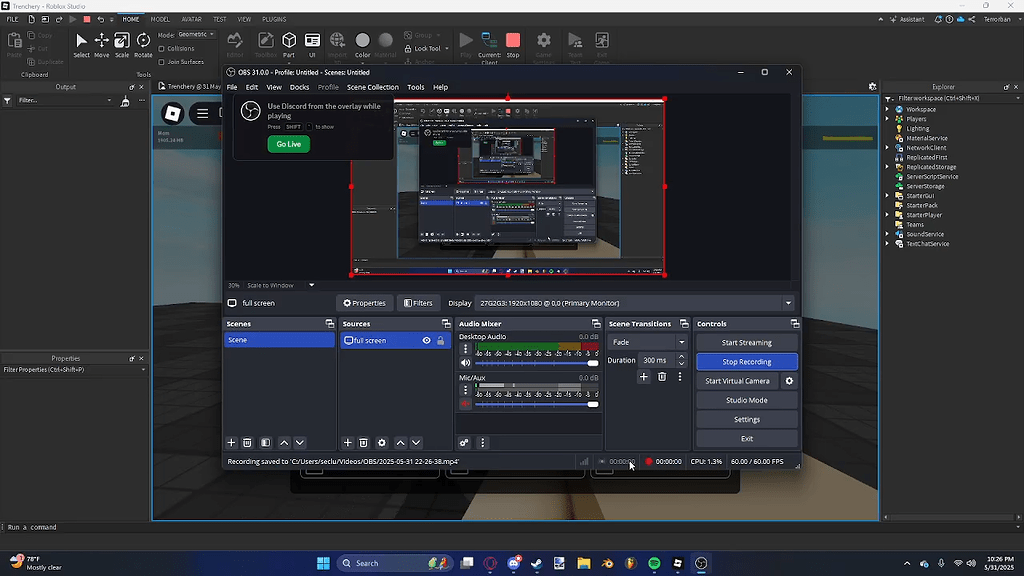Open scene filters icon in Scenes dock
This screenshot has height=576, width=1024.
coord(266,443)
